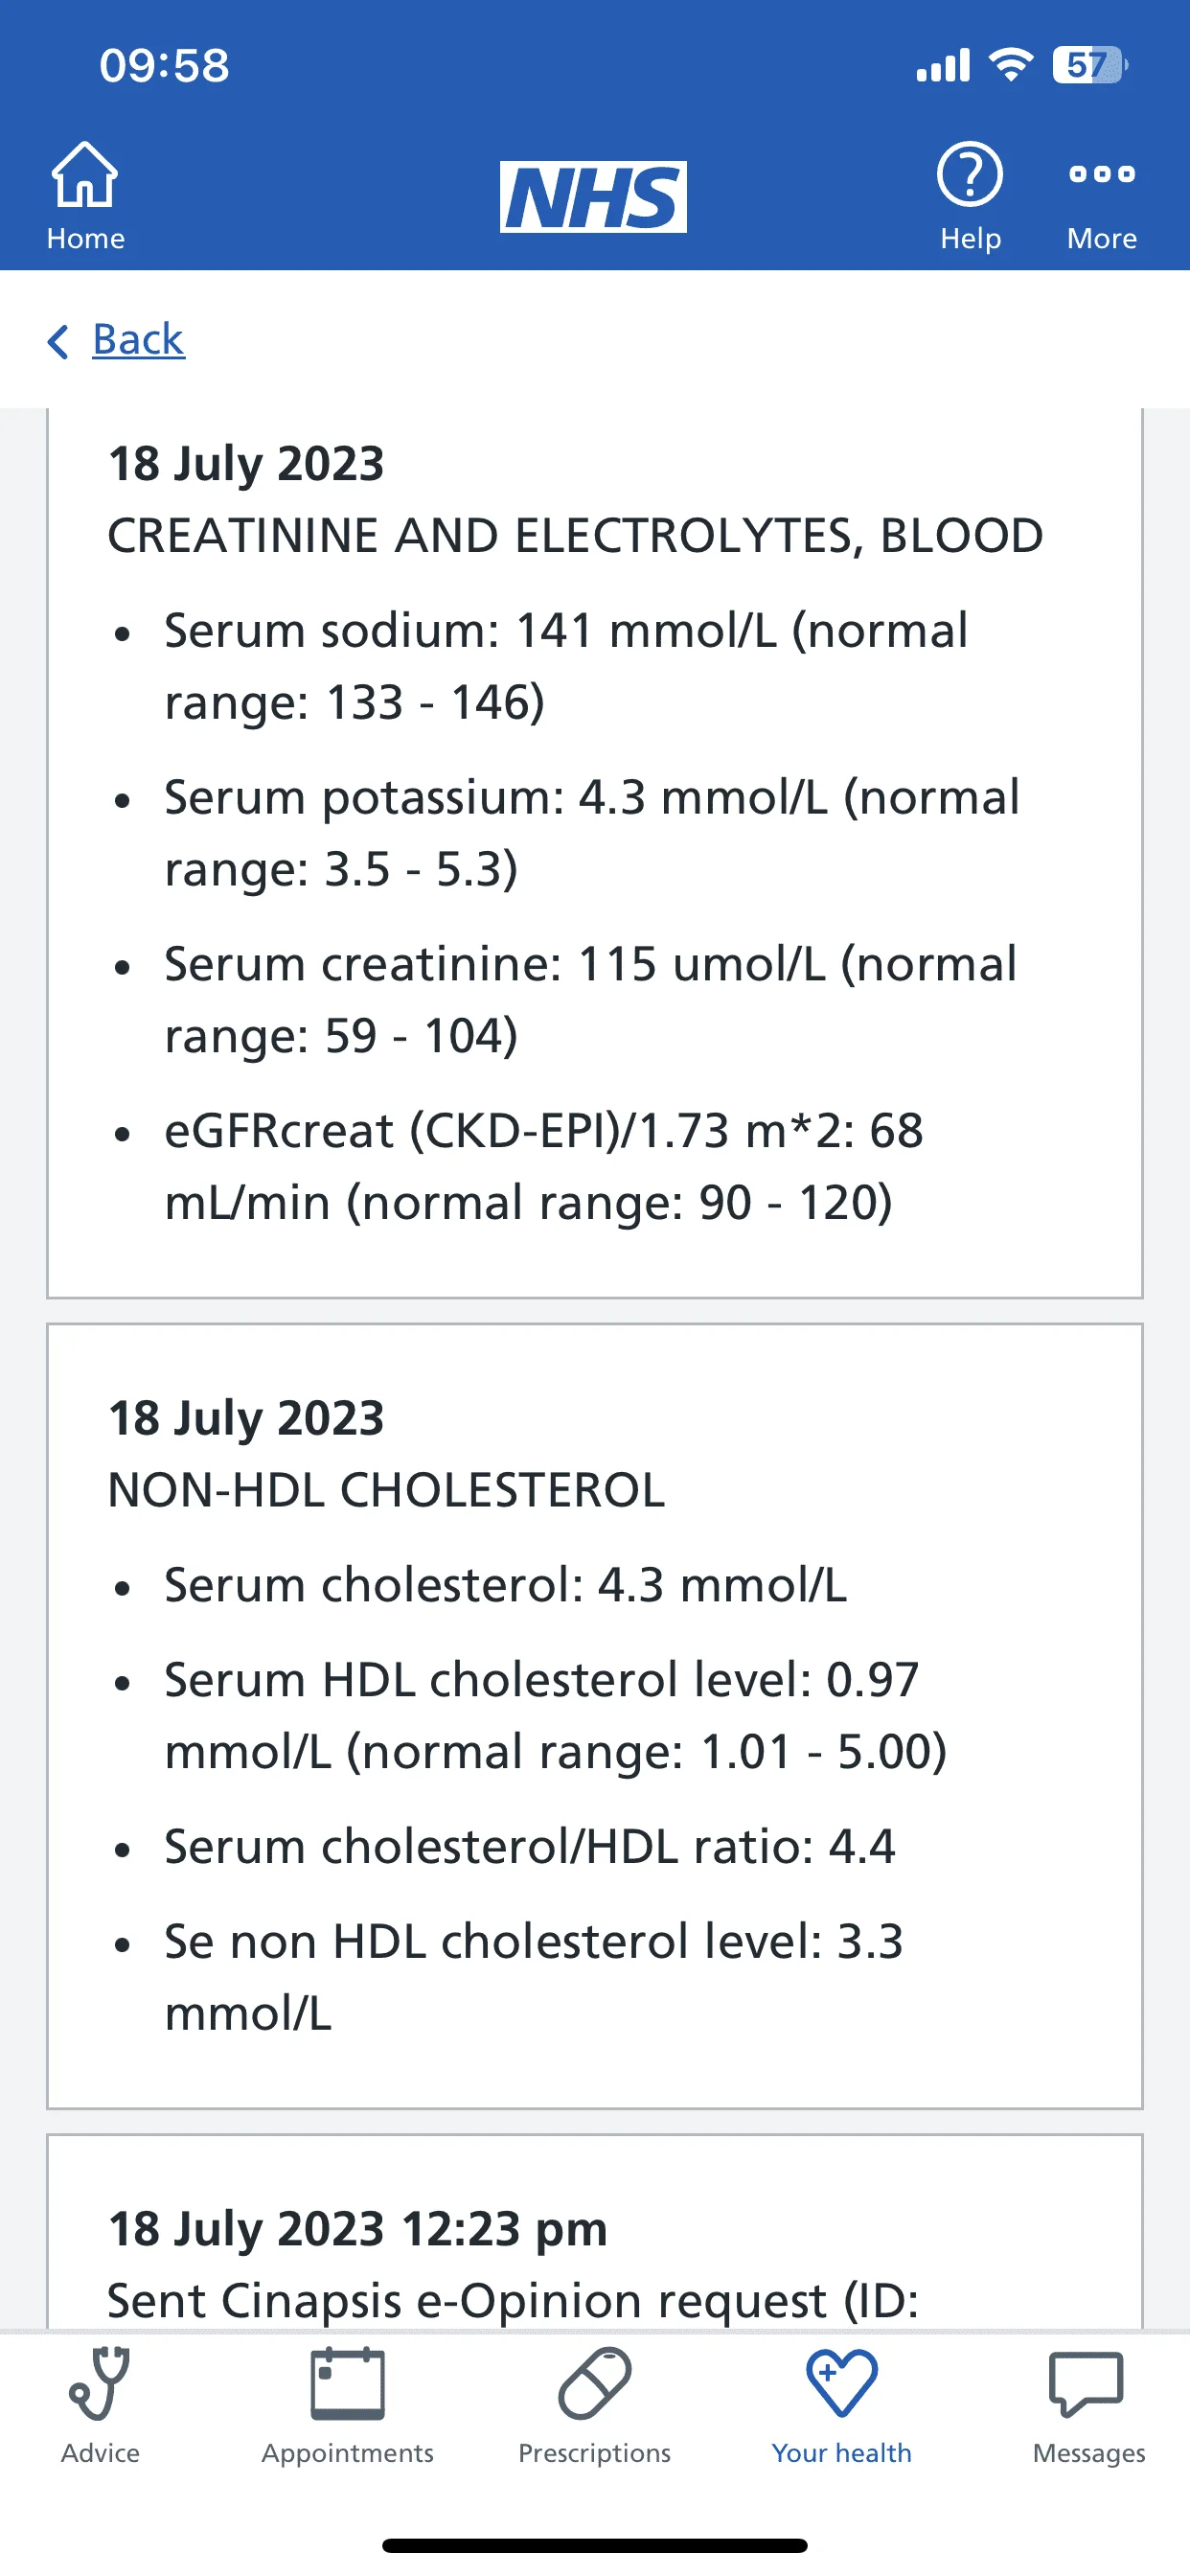Open Prescriptions pill icon

pyautogui.click(x=594, y=2384)
